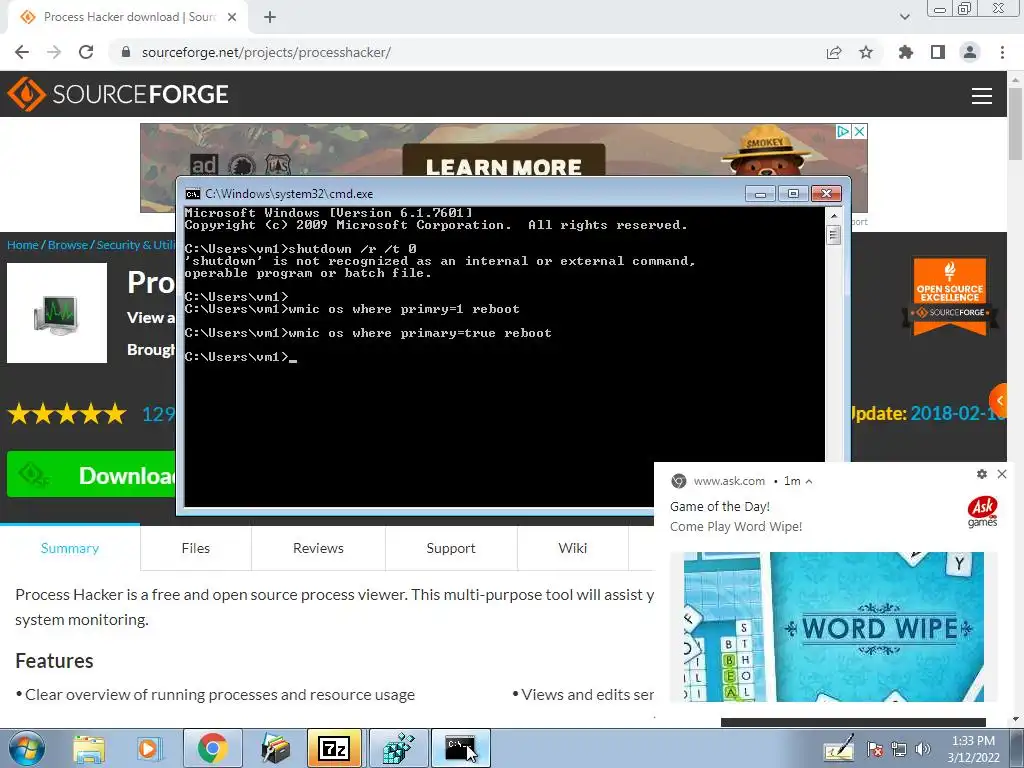This screenshot has width=1024, height=768.
Task: Click the address bar URL
Action: coord(266,52)
